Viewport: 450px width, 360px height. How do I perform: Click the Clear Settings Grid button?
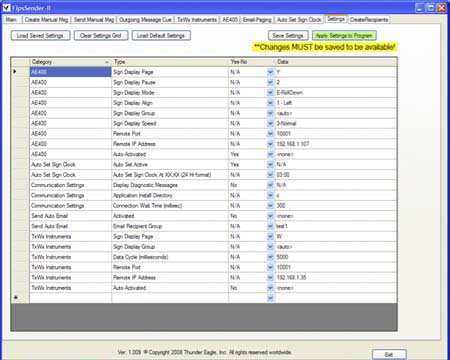pyautogui.click(x=101, y=36)
